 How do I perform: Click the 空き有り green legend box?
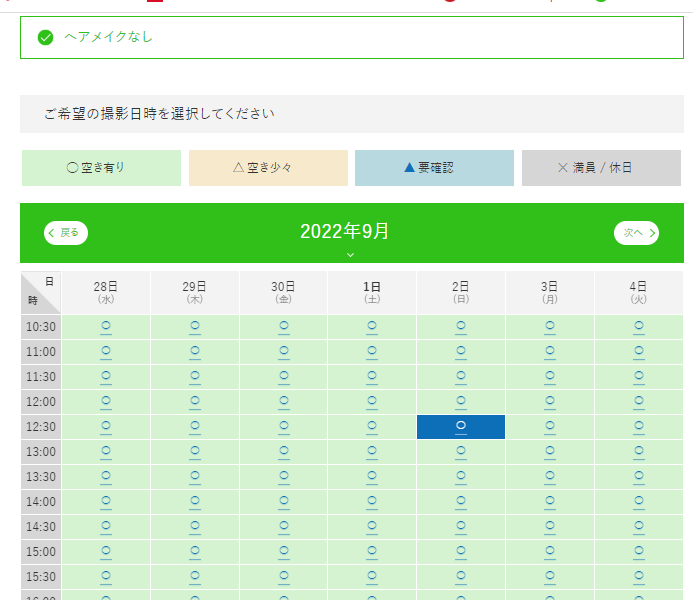tap(101, 168)
